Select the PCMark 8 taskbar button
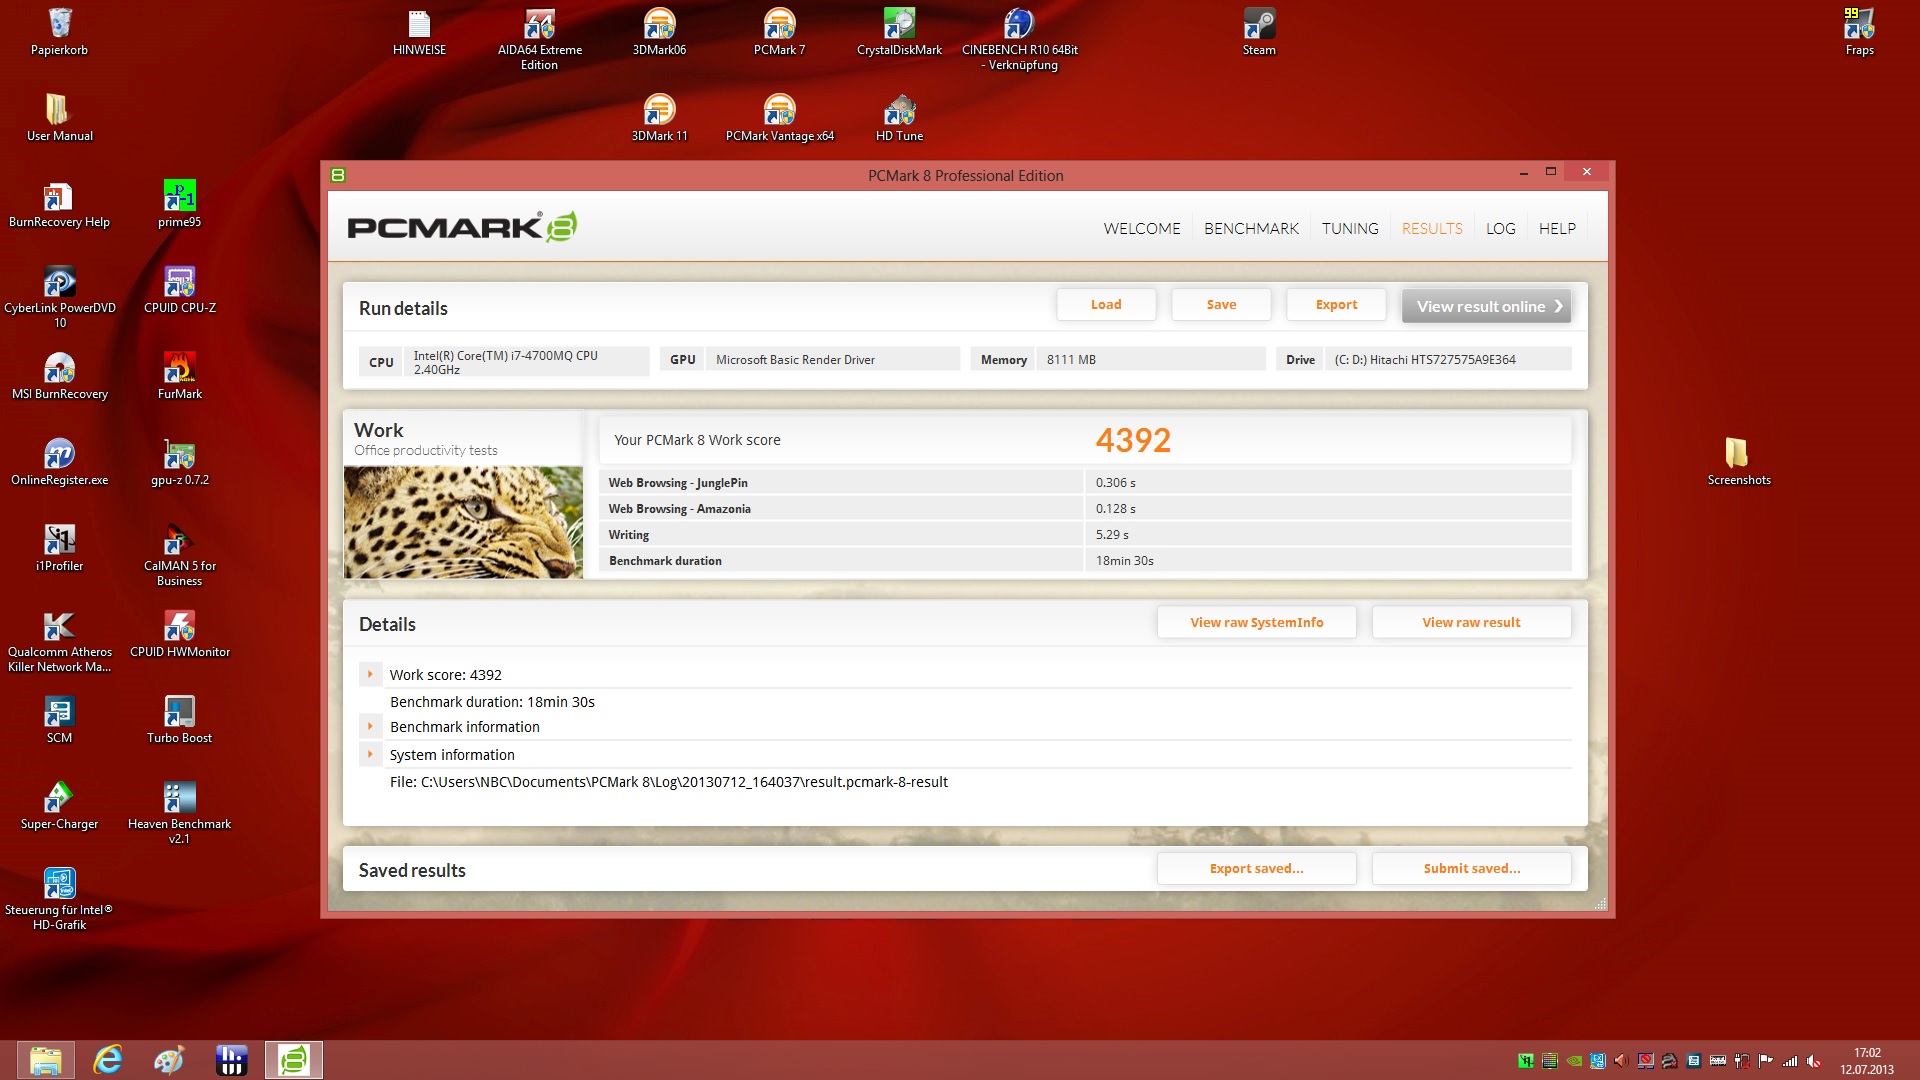 [x=294, y=1060]
